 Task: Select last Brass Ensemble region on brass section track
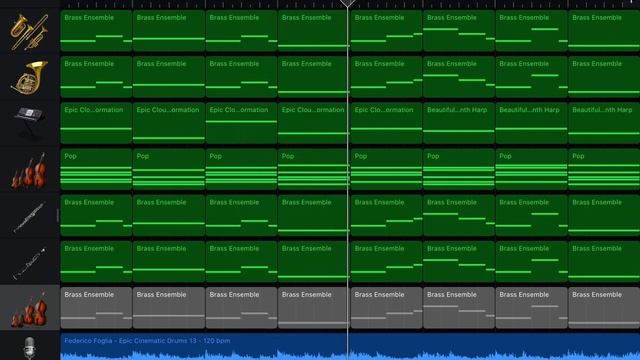[x=604, y=31]
